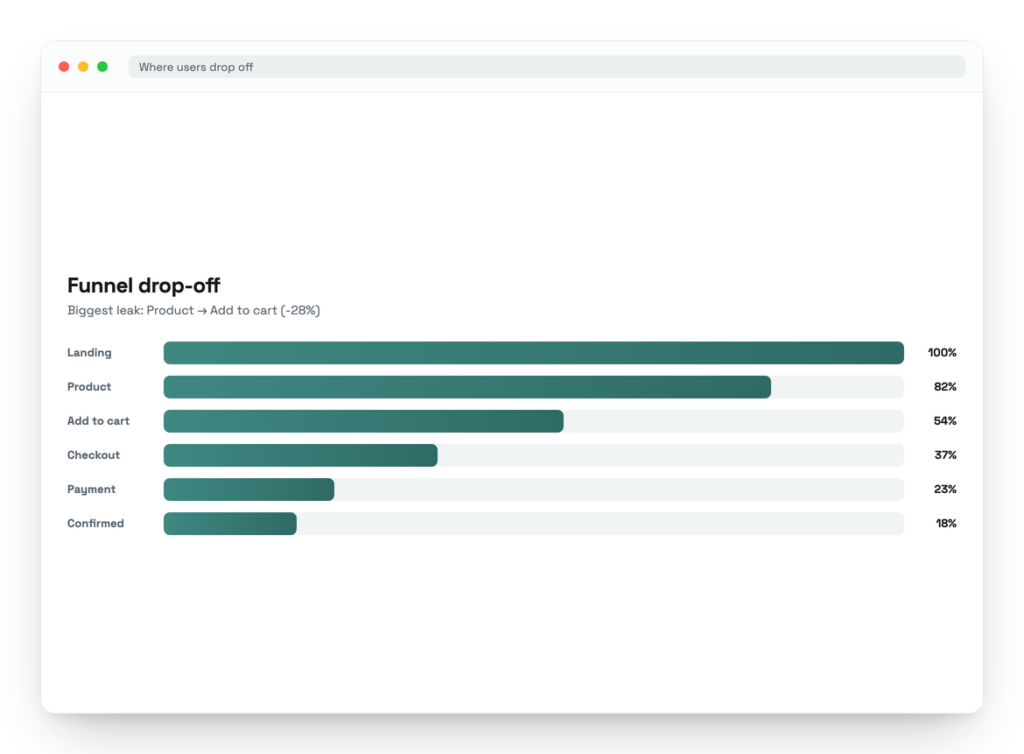1024x754 pixels.
Task: Click the yellow minimize window dot
Action: point(83,67)
